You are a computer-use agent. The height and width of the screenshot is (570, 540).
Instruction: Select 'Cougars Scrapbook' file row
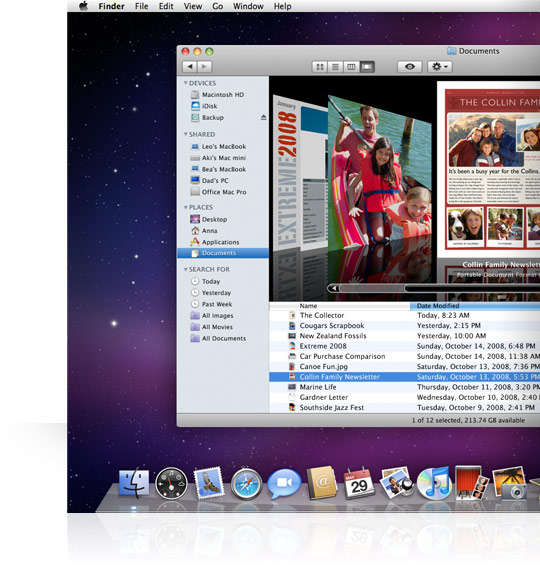click(x=404, y=325)
